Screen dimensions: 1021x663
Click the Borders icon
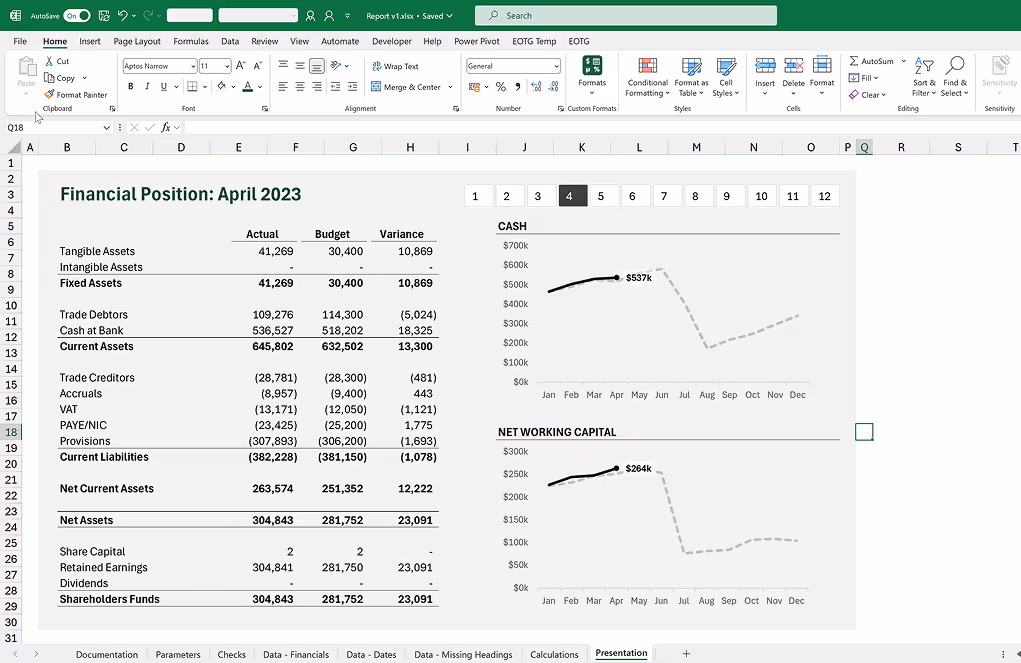[x=192, y=86]
